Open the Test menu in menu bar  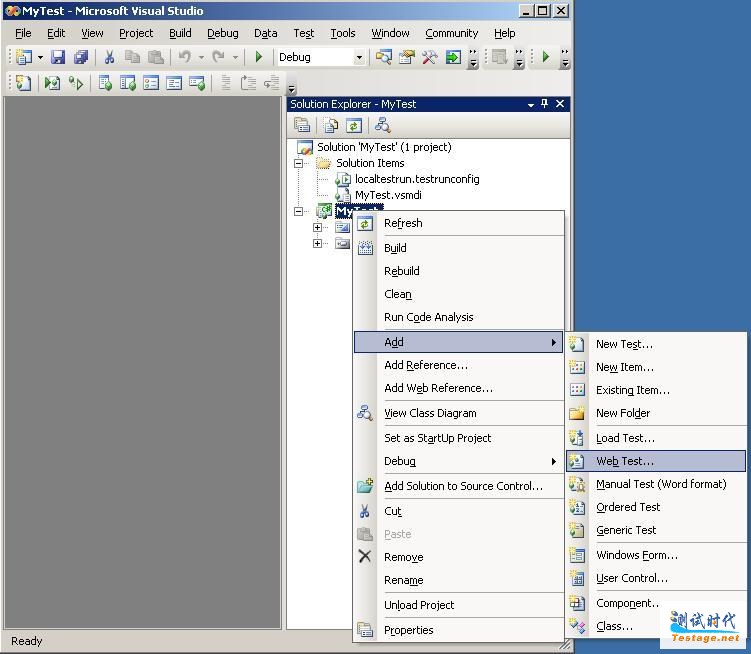coord(304,33)
